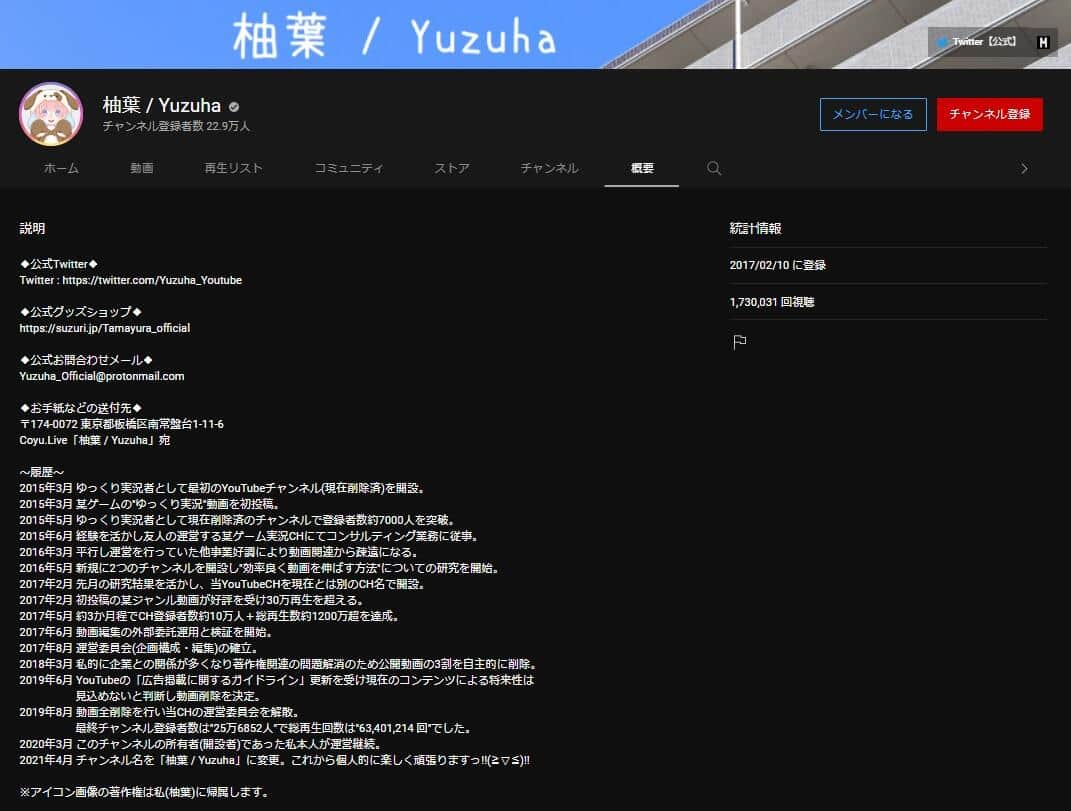Click the Twitter bird icon in banner
Screen dimensions: 1071x811
pyautogui.click(x=941, y=42)
